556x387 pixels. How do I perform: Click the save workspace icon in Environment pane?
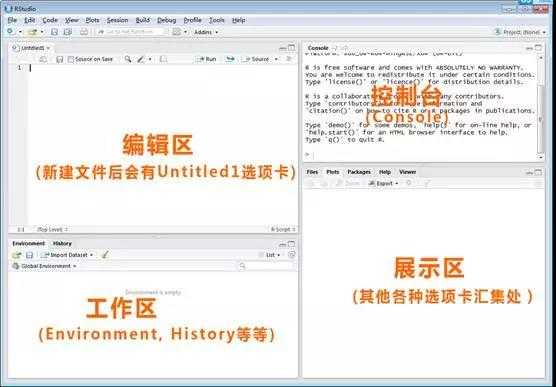point(30,255)
